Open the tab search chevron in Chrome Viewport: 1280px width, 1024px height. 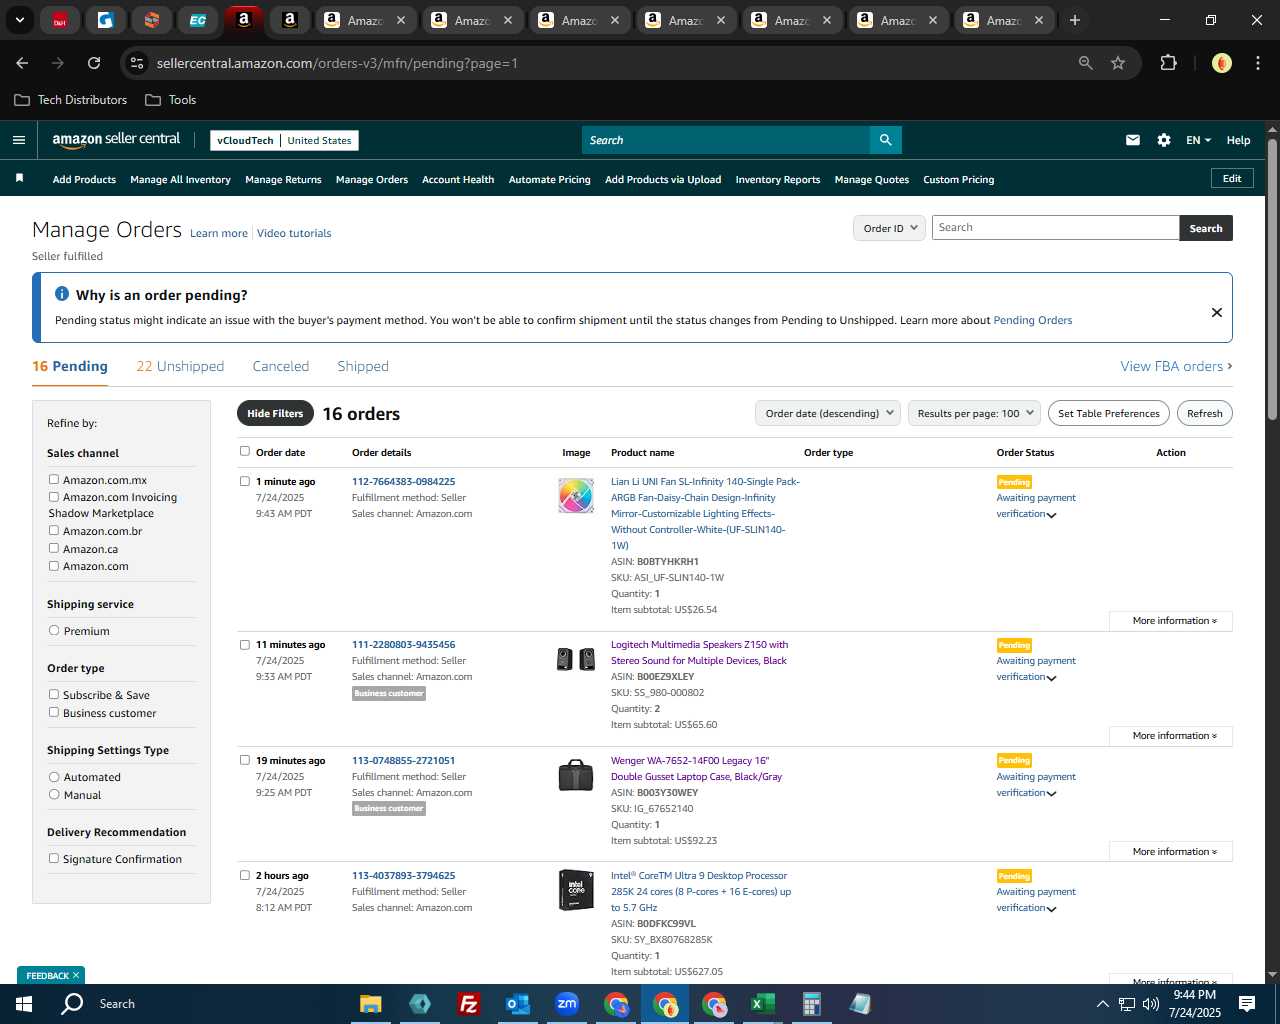pos(19,20)
